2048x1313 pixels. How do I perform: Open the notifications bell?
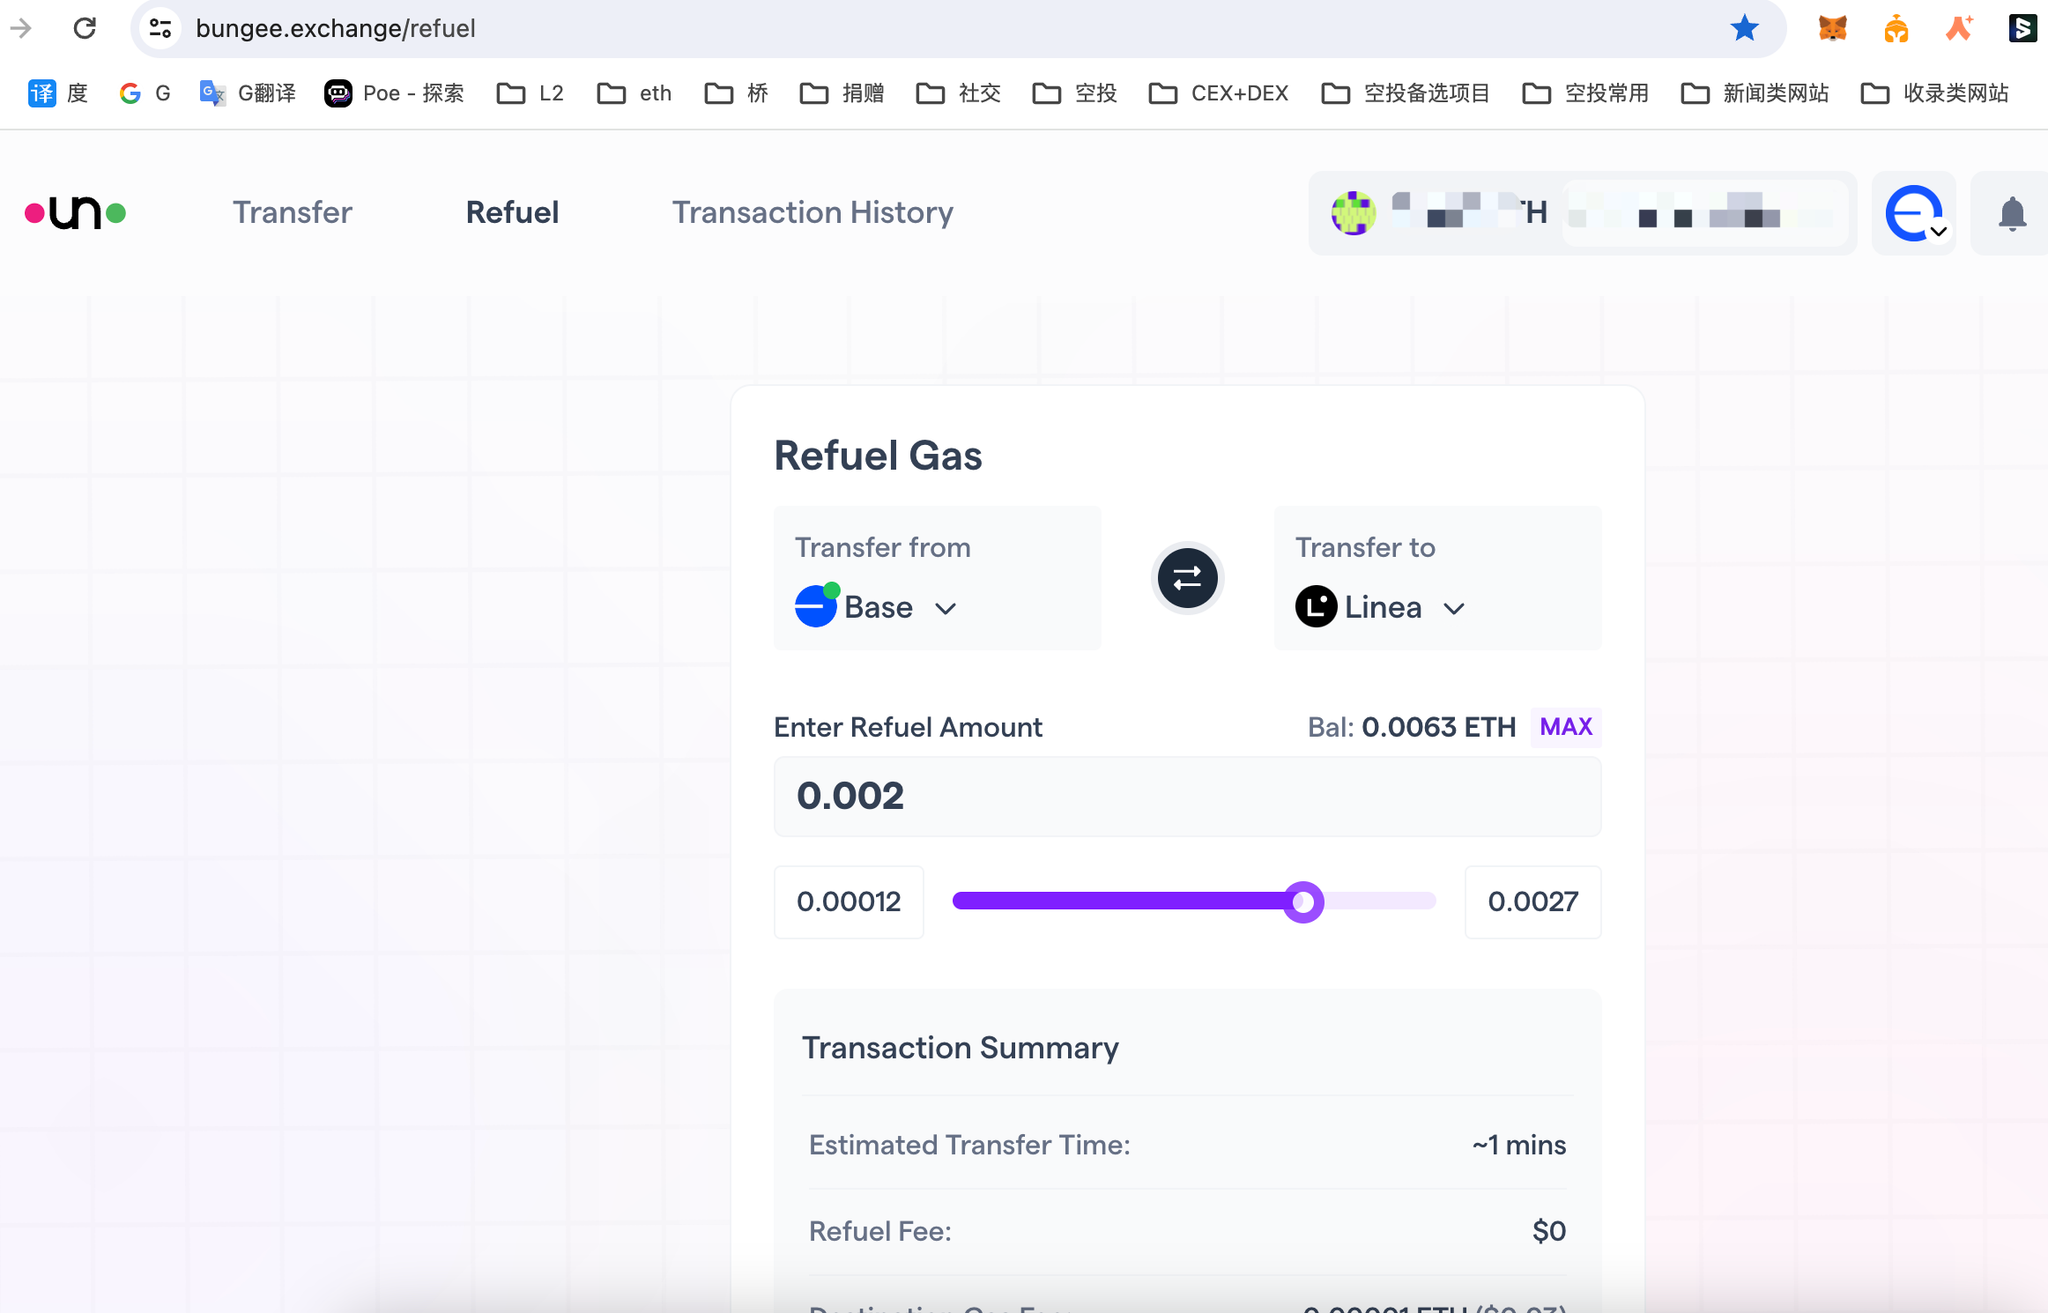[2011, 213]
